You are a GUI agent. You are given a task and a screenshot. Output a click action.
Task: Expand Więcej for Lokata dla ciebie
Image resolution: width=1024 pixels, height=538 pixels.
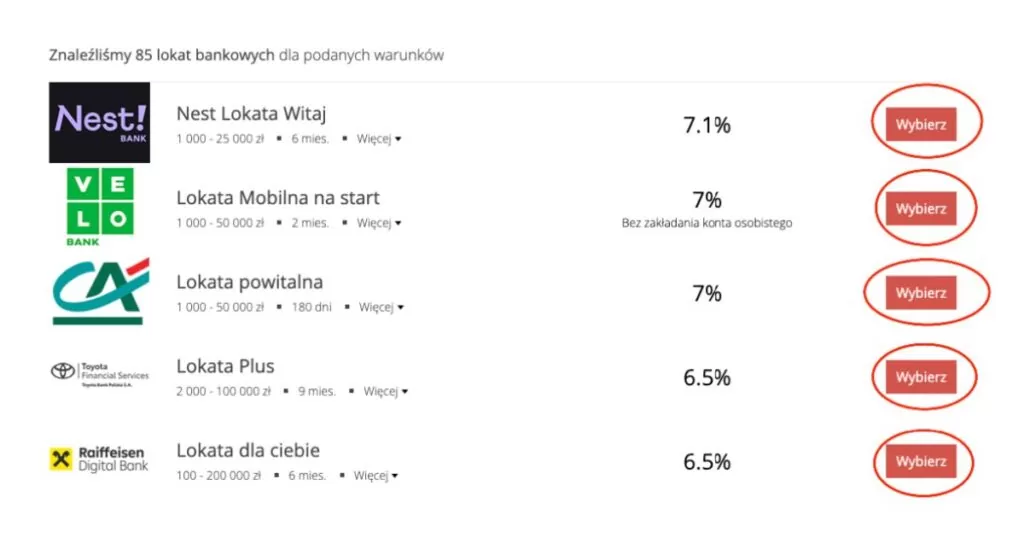point(375,476)
